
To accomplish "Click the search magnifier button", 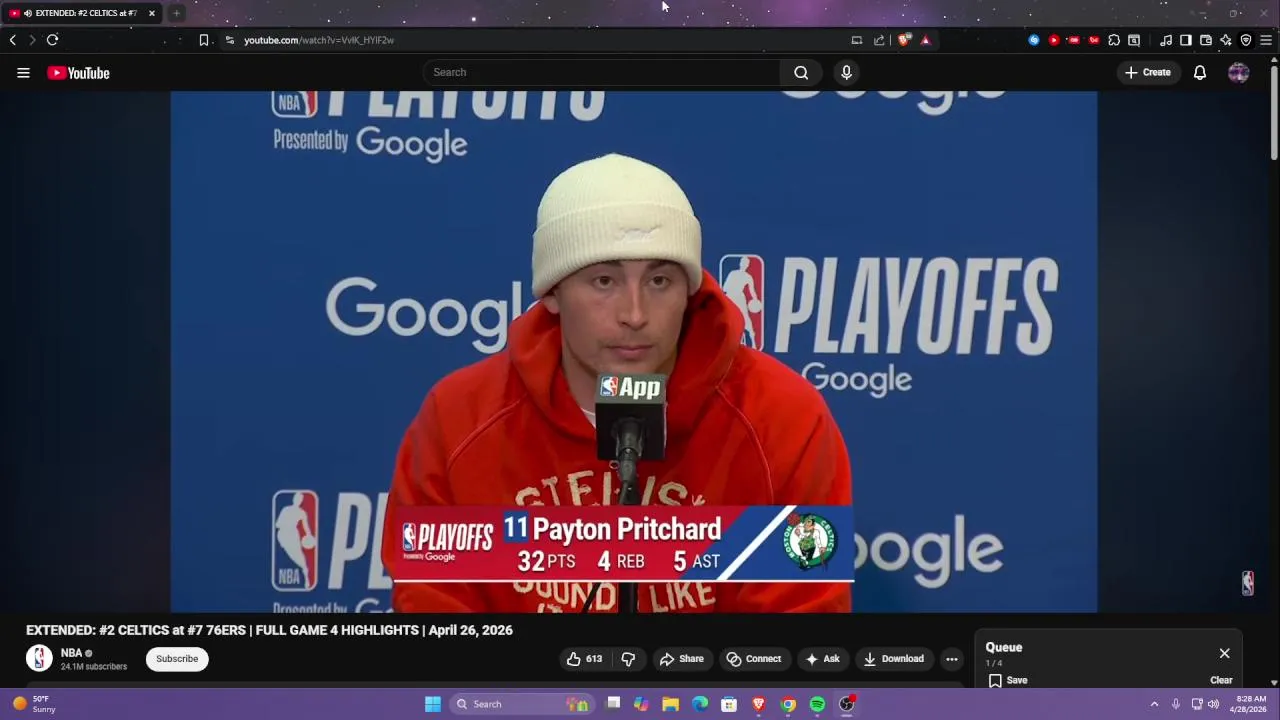I will [x=801, y=72].
